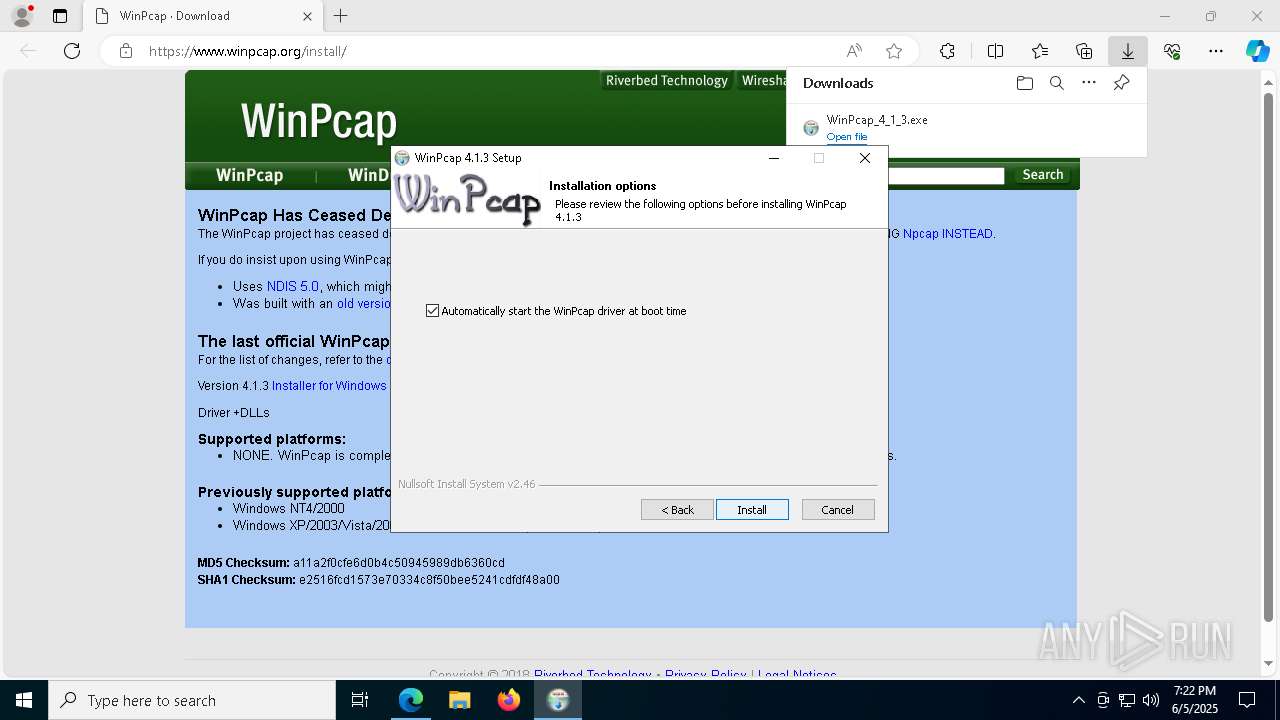
Task: View site information lock icon
Action: coord(125,51)
